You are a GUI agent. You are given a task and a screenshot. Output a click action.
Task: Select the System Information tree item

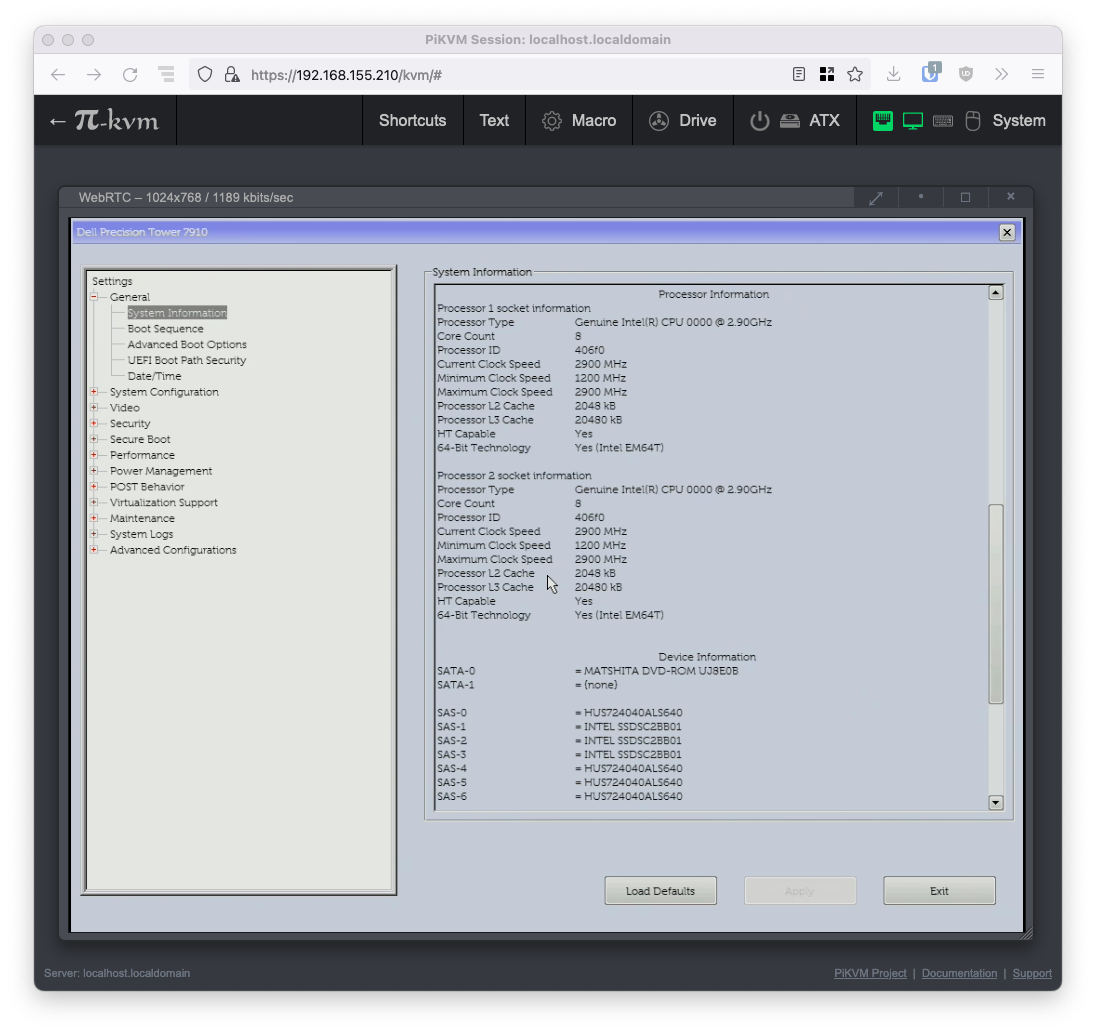177,313
